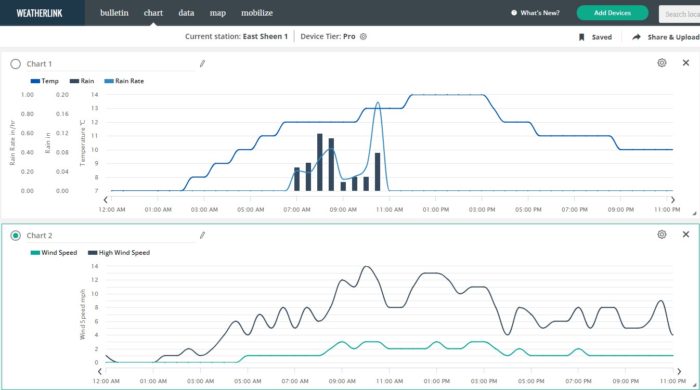This screenshot has width=700, height=390.
Task: Click the tallest rain bar near 08:00 AM
Action: tap(320, 162)
